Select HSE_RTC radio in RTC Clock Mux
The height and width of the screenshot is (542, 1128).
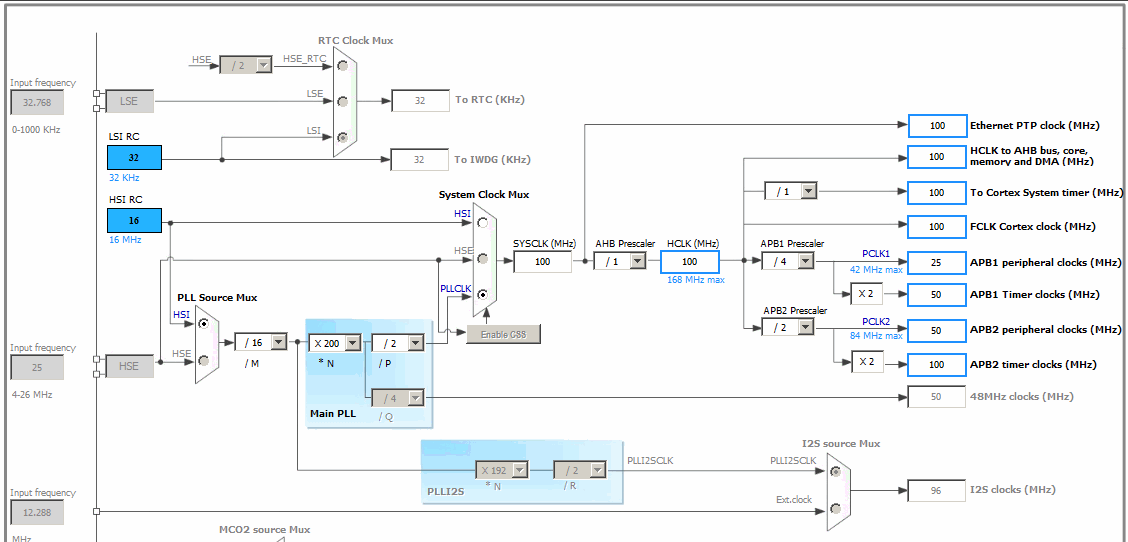coord(343,66)
